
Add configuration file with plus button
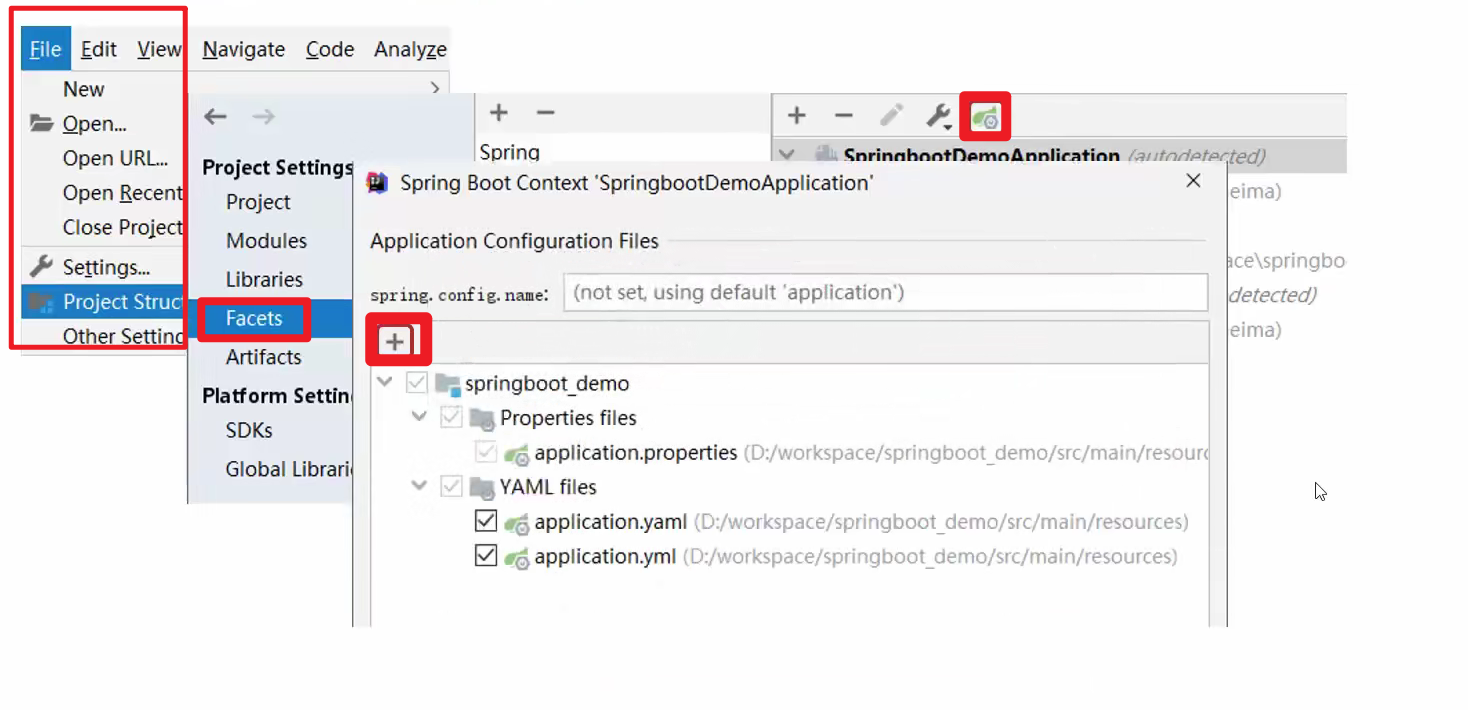[x=395, y=342]
